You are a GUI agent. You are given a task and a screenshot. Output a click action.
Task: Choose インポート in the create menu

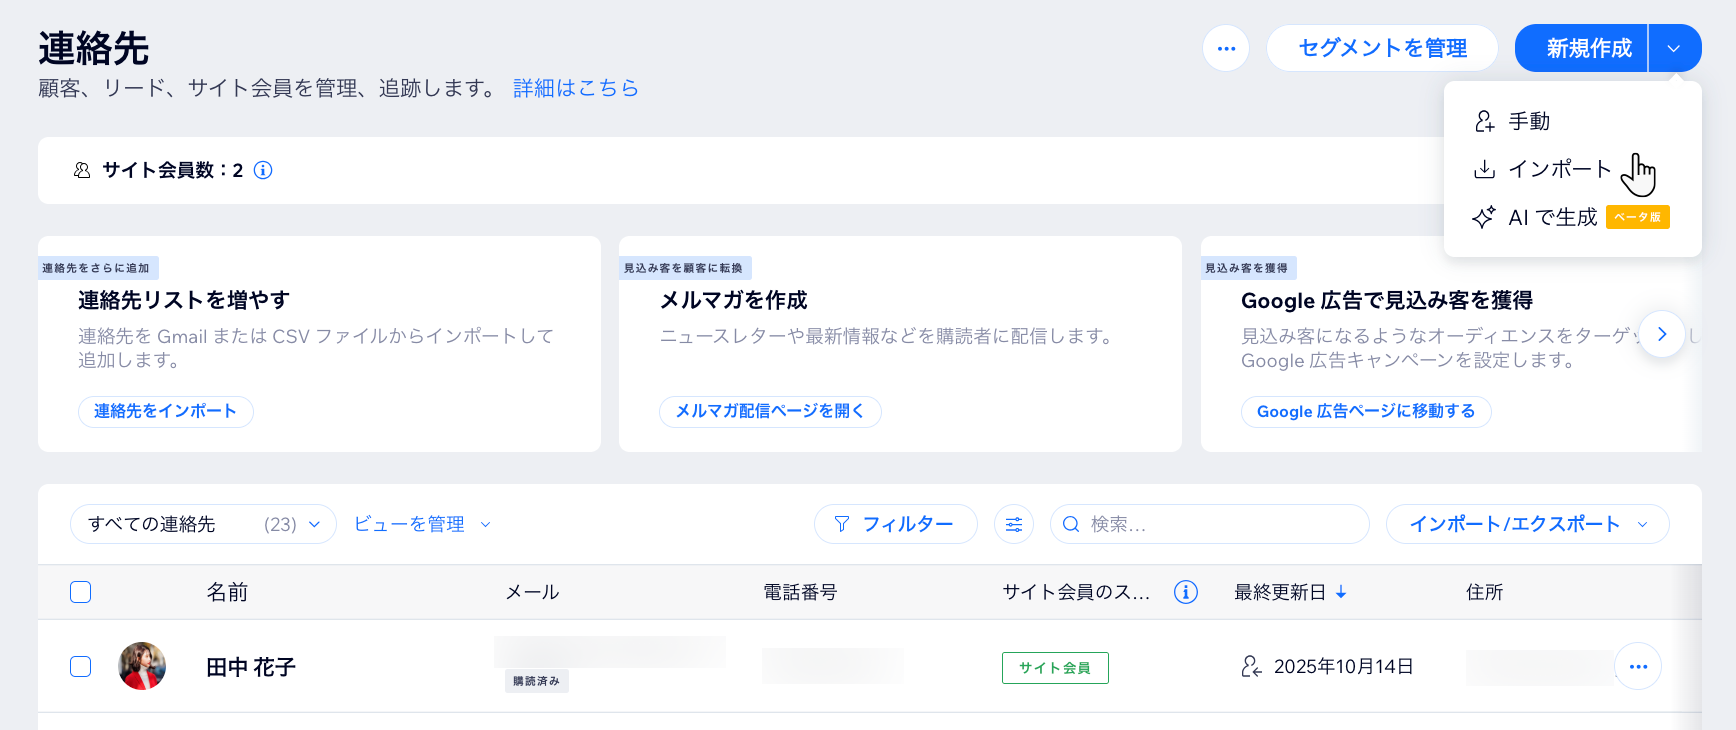click(1572, 169)
